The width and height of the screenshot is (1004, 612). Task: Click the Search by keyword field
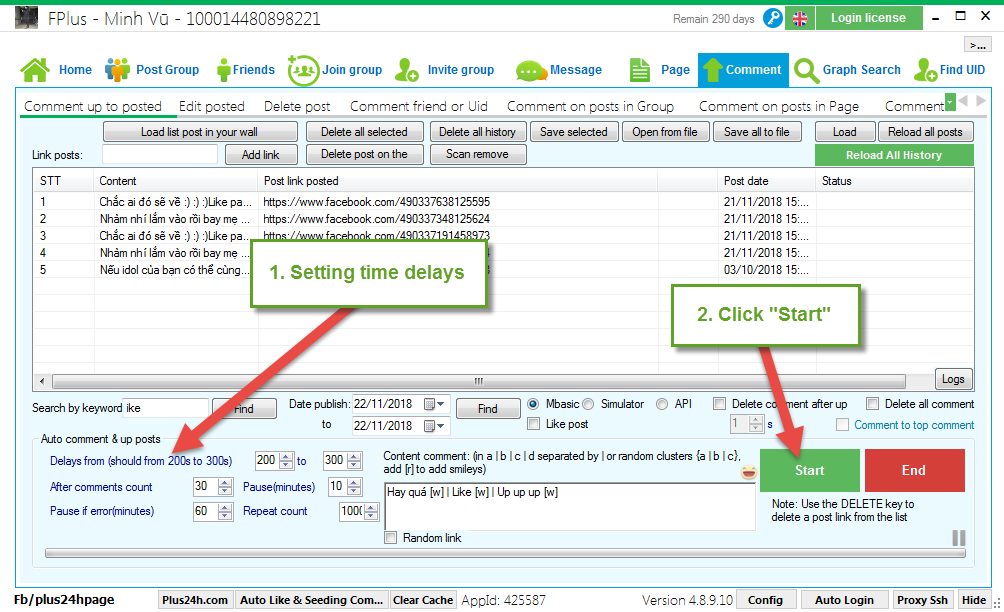point(165,408)
